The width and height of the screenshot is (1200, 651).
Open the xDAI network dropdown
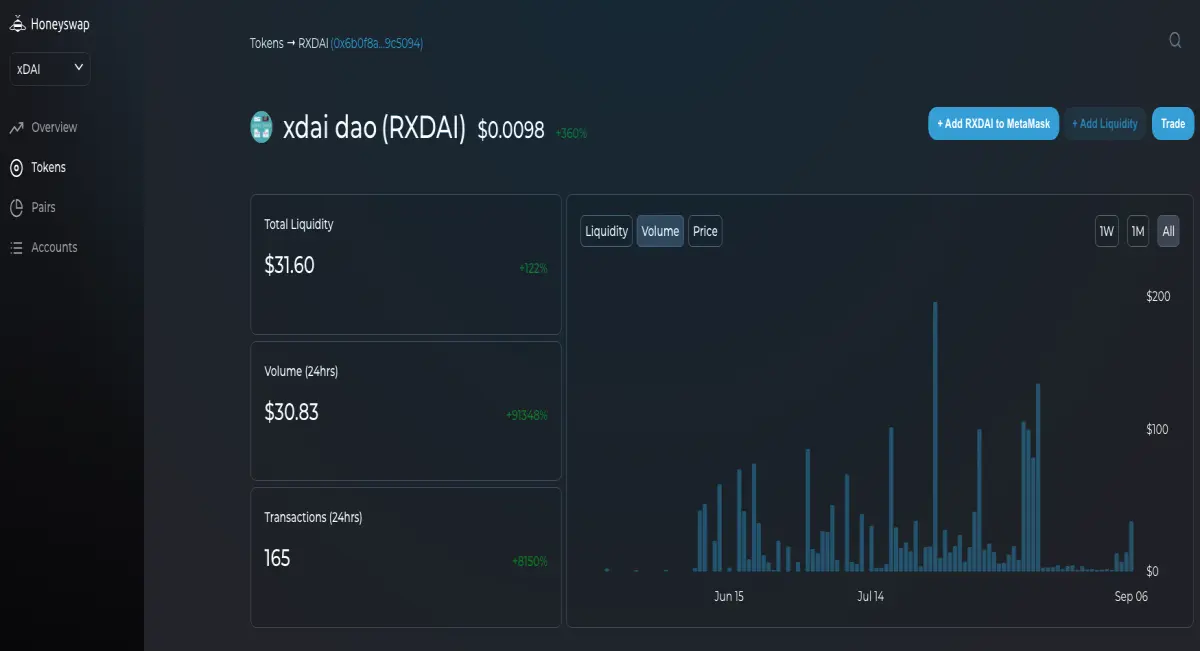click(50, 69)
